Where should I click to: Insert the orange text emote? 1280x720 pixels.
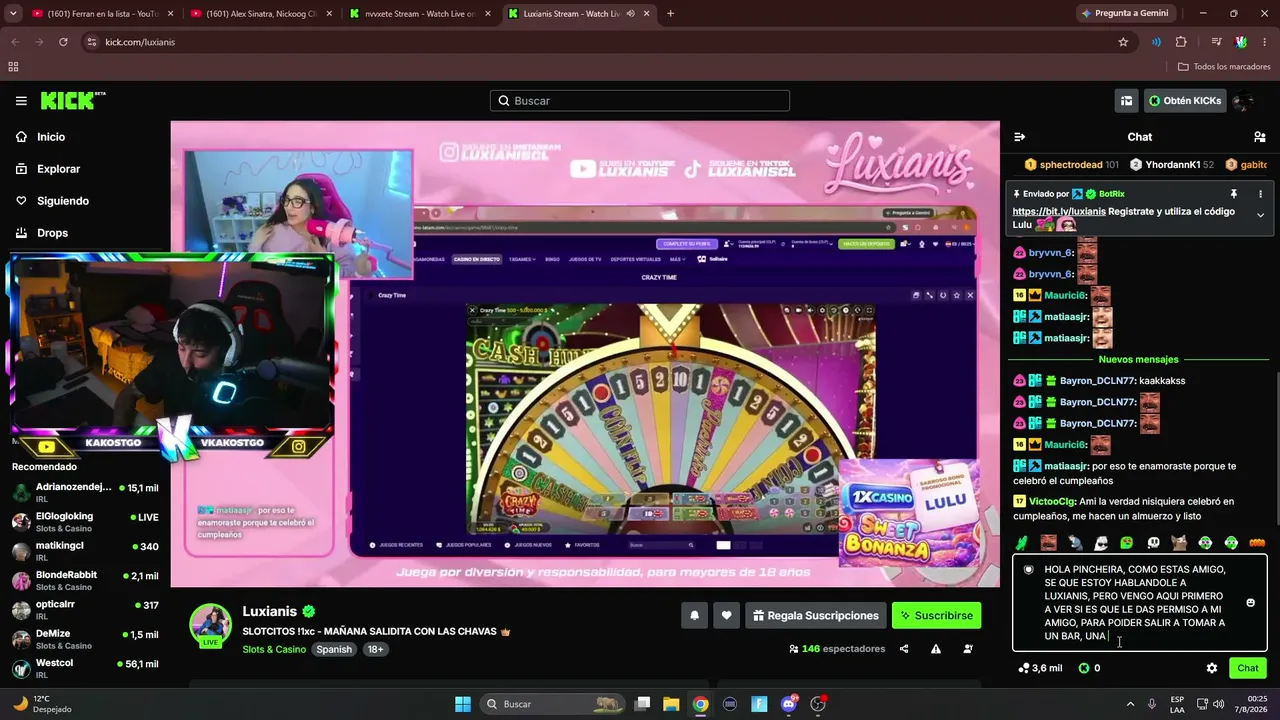coord(1257,543)
